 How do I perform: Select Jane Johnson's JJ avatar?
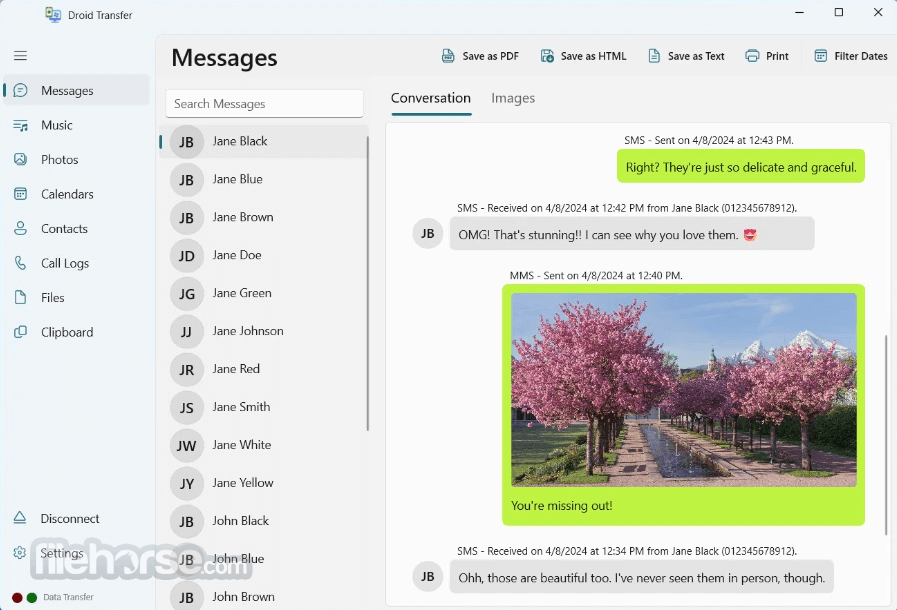(186, 332)
